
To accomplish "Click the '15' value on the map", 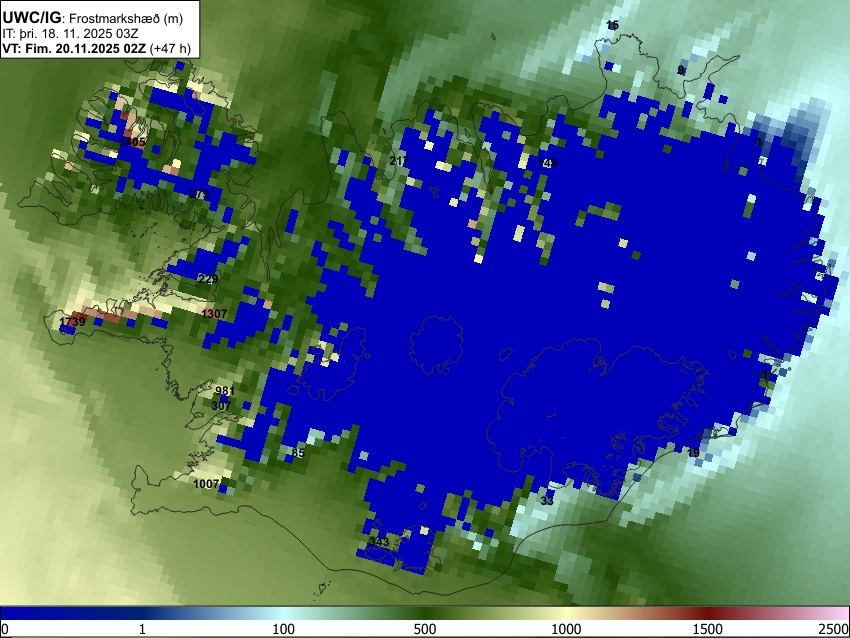I will 613,25.
